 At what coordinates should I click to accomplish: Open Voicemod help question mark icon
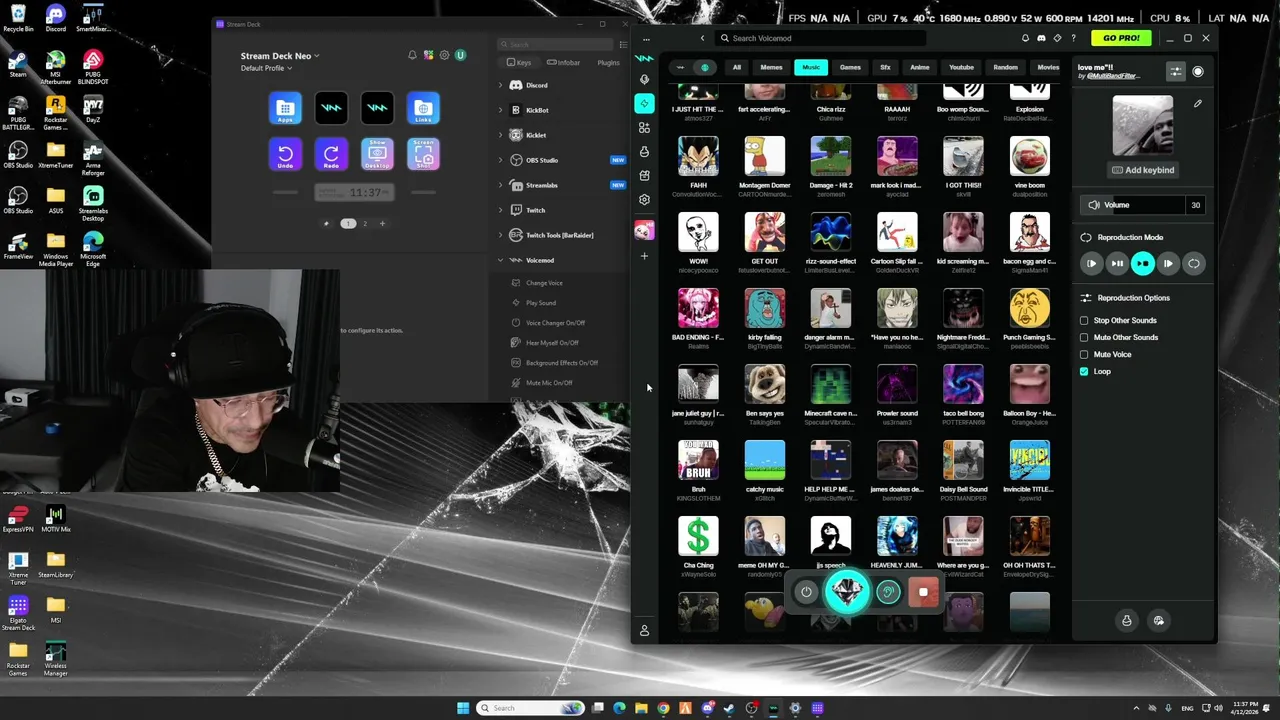pos(1074,38)
